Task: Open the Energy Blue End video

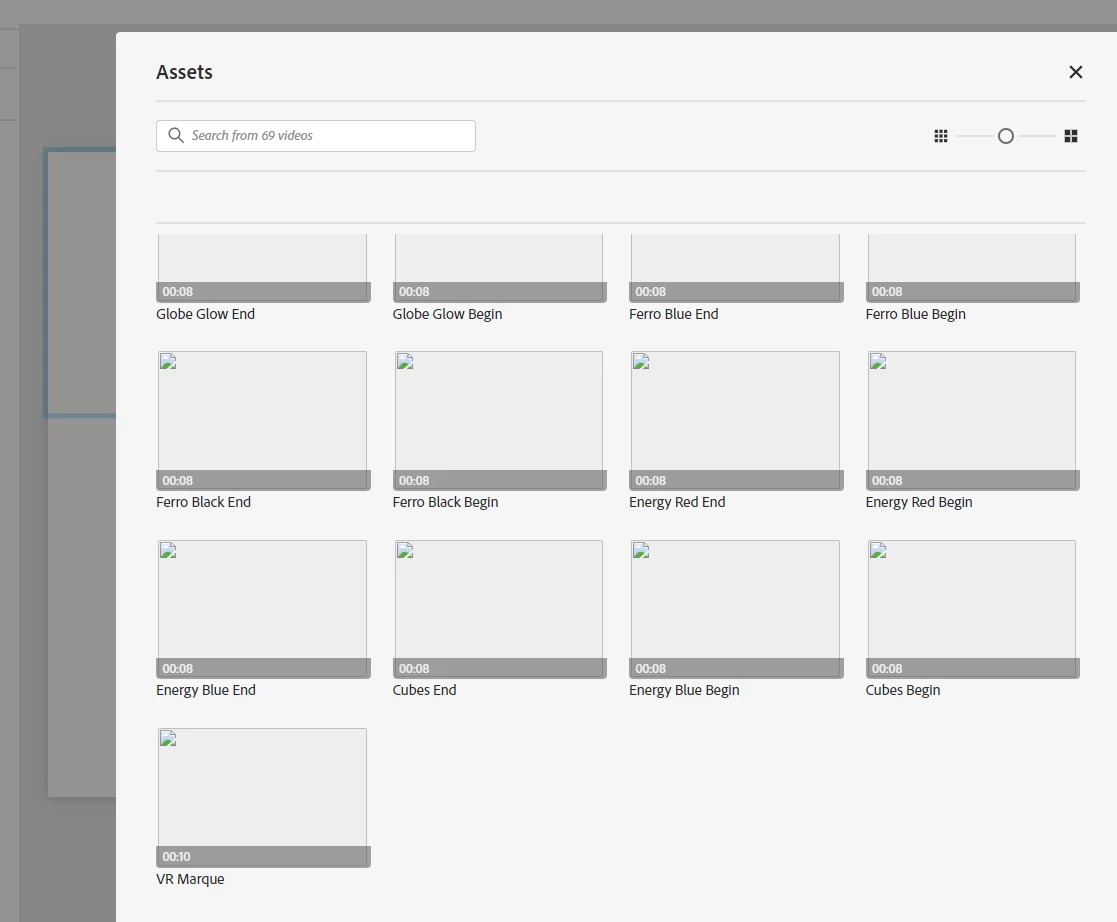Action: coord(263,608)
